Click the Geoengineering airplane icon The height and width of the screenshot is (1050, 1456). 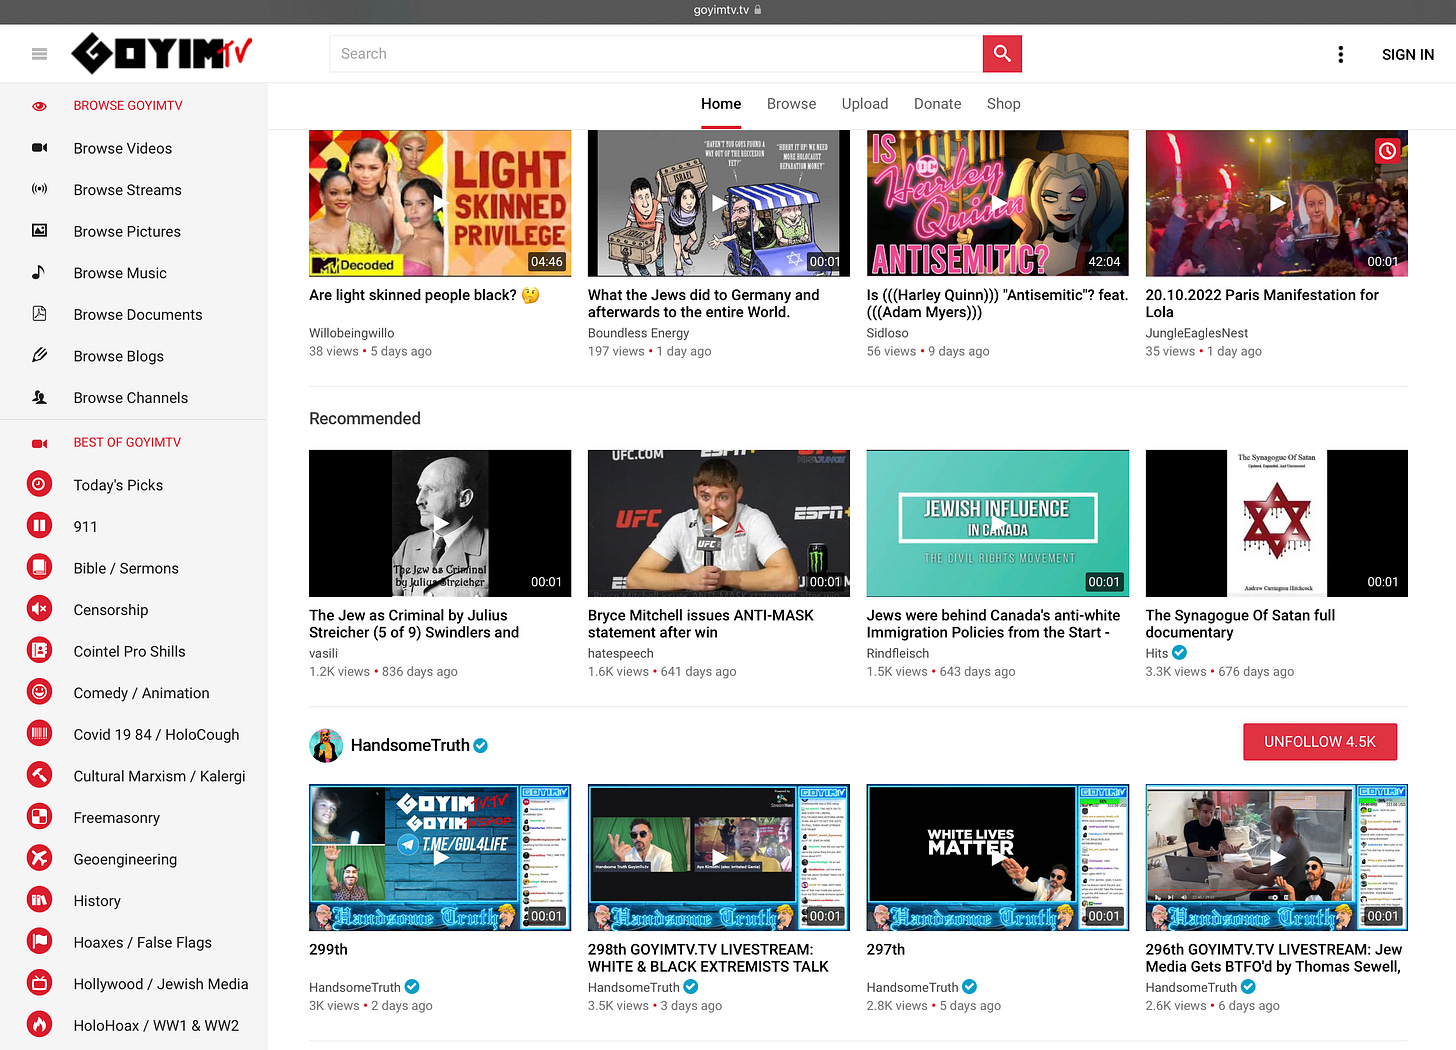tap(39, 858)
